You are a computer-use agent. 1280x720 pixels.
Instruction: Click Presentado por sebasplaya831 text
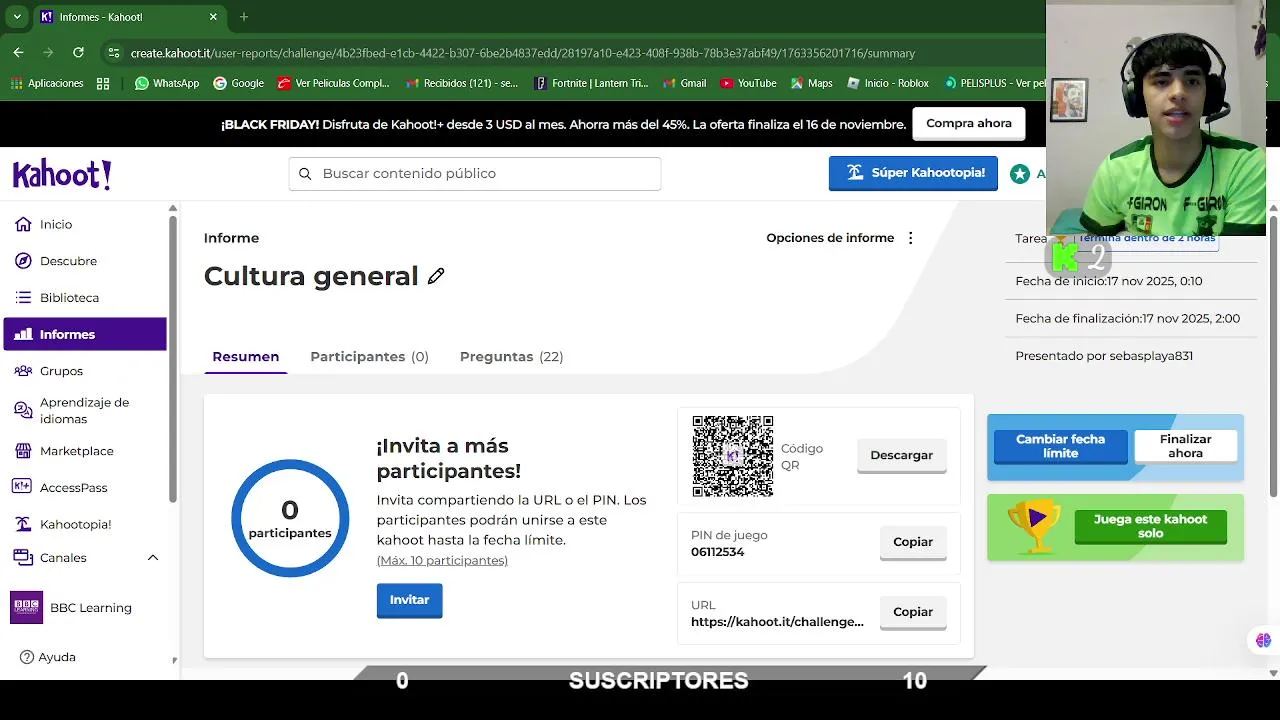[x=1104, y=356]
